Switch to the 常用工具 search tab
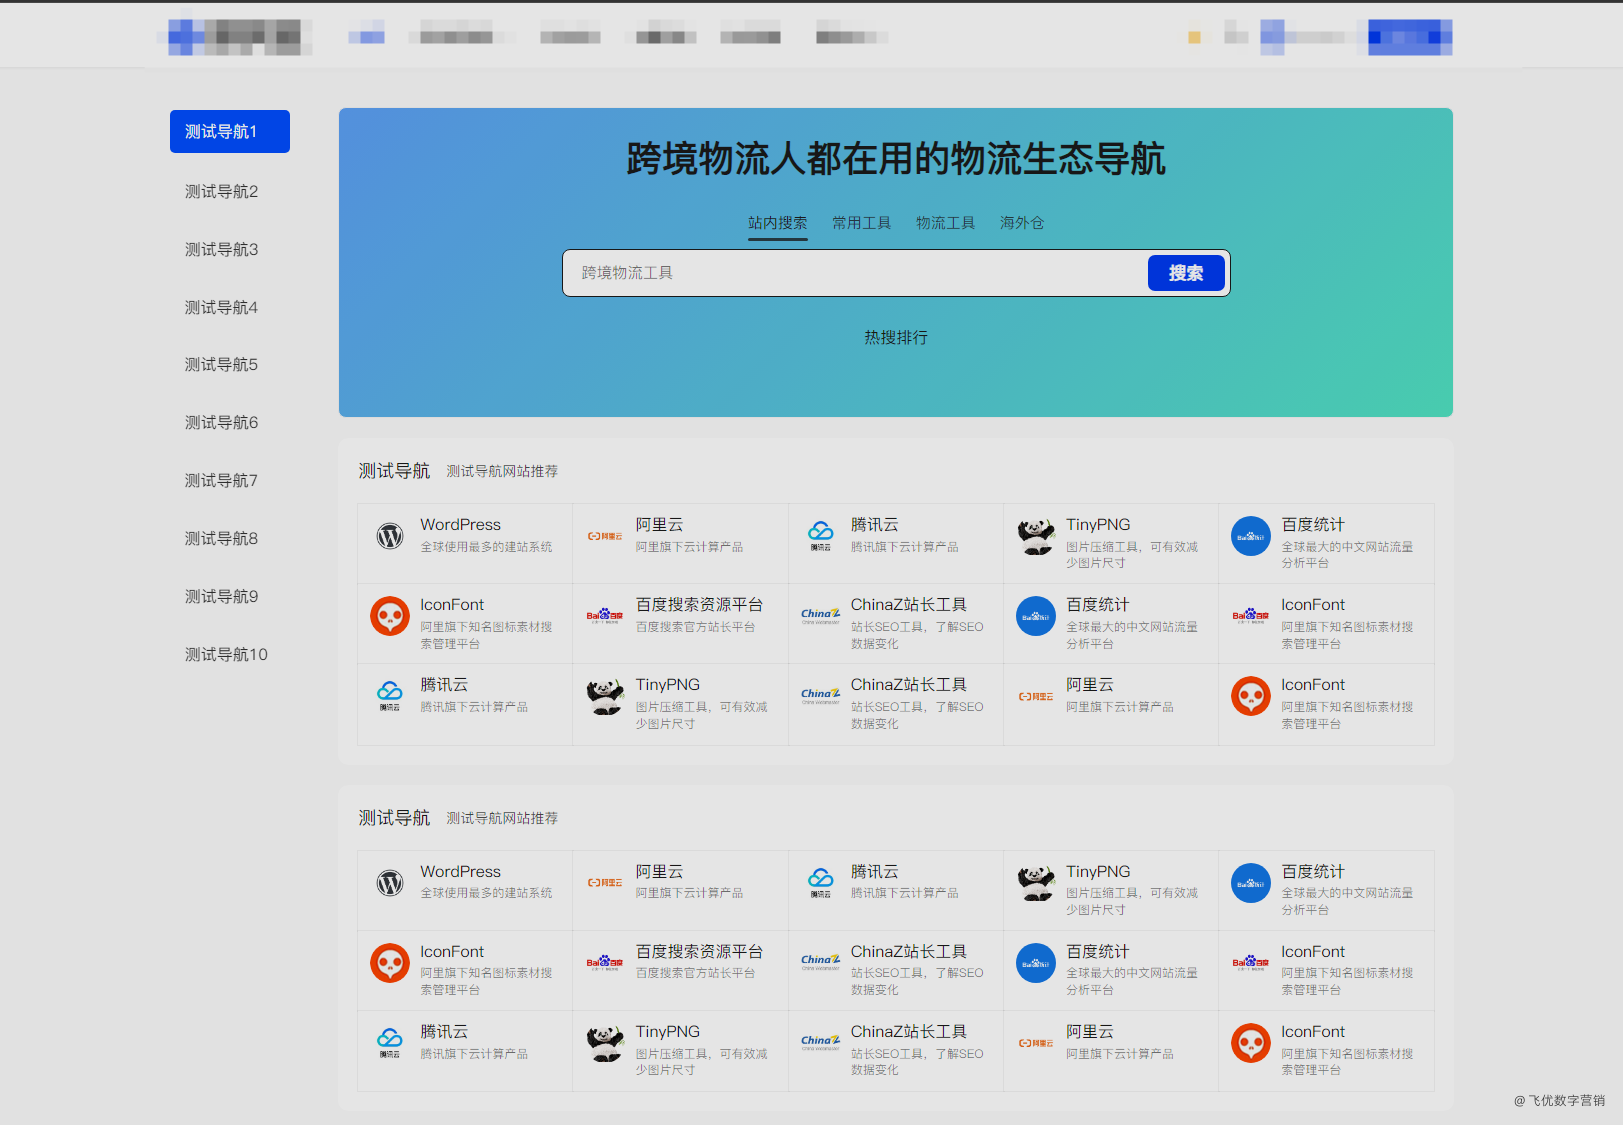 862,223
